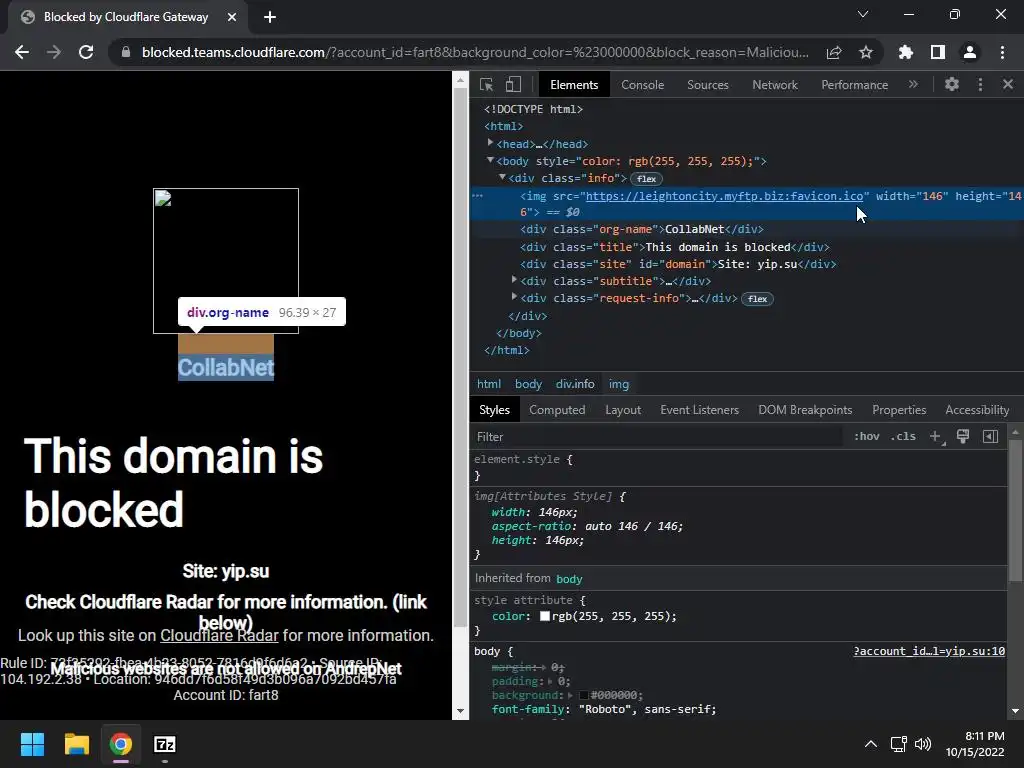Expand the head element node

[490, 143]
